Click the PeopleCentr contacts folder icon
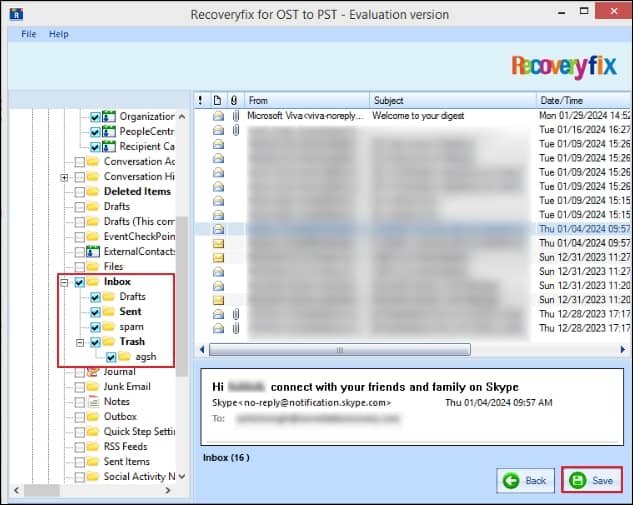Screen dimensions: 633x505 pos(109,132)
